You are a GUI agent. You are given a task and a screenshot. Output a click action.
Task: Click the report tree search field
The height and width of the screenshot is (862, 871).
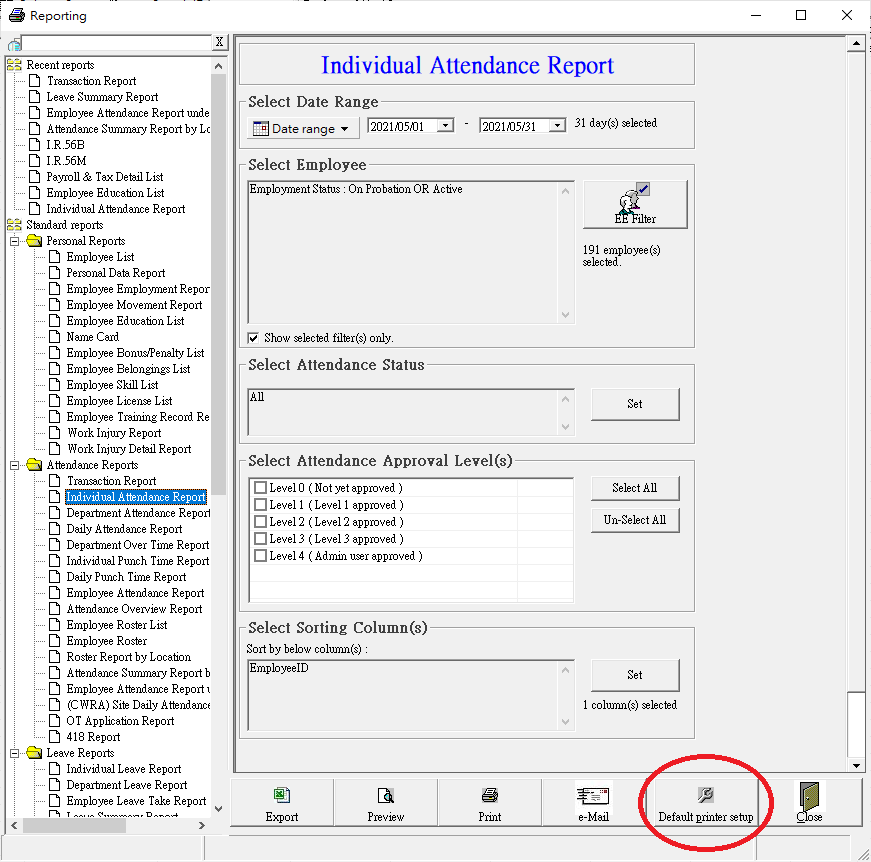pos(117,42)
